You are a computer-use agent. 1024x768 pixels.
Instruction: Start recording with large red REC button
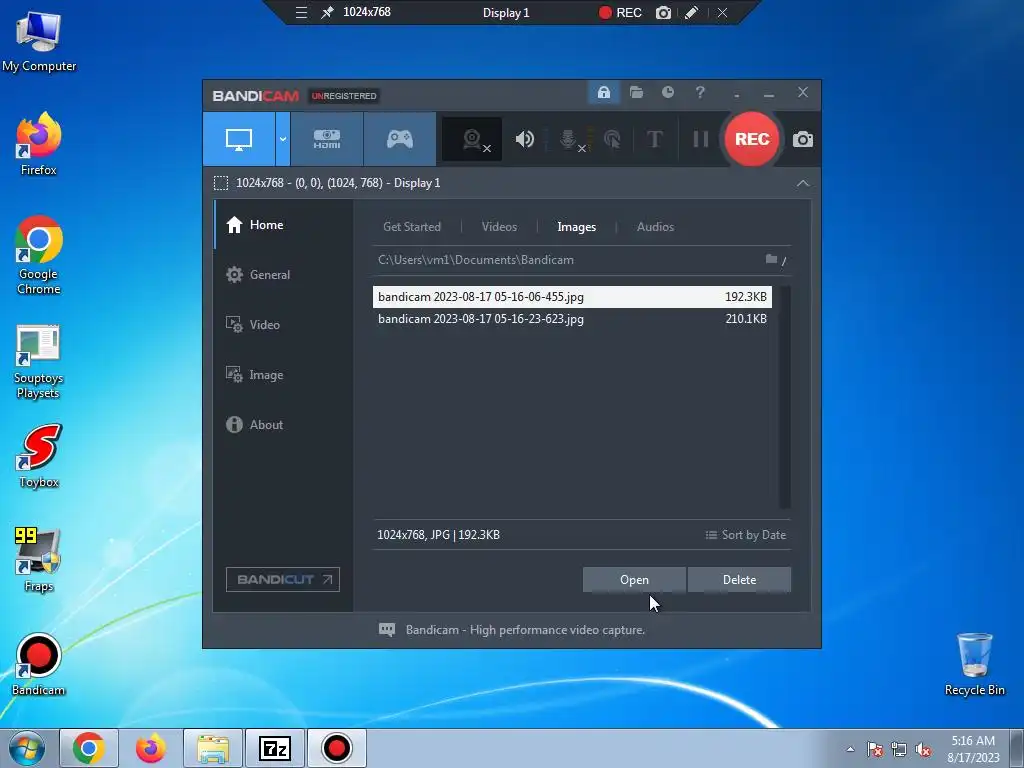[752, 139]
